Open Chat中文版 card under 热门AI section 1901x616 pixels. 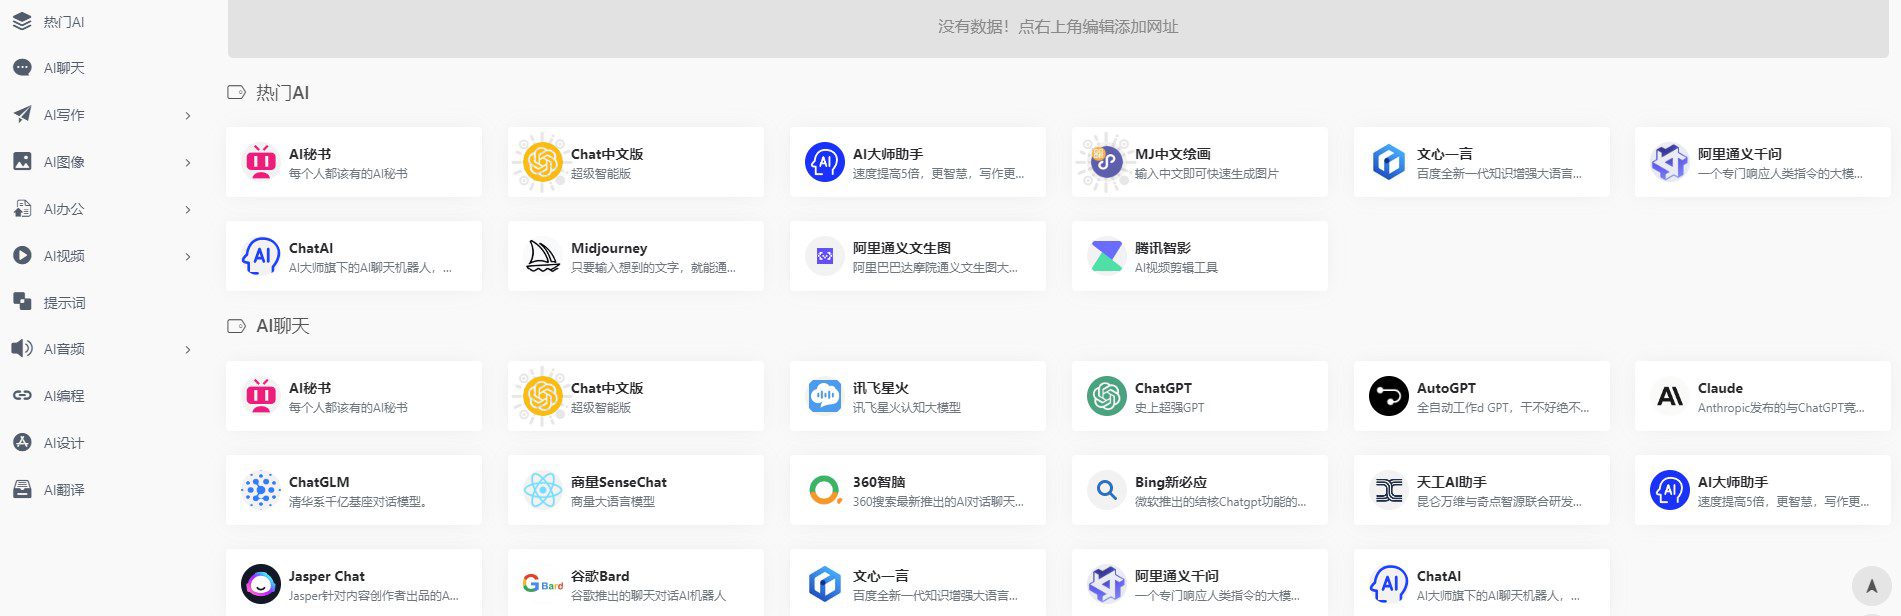point(636,162)
